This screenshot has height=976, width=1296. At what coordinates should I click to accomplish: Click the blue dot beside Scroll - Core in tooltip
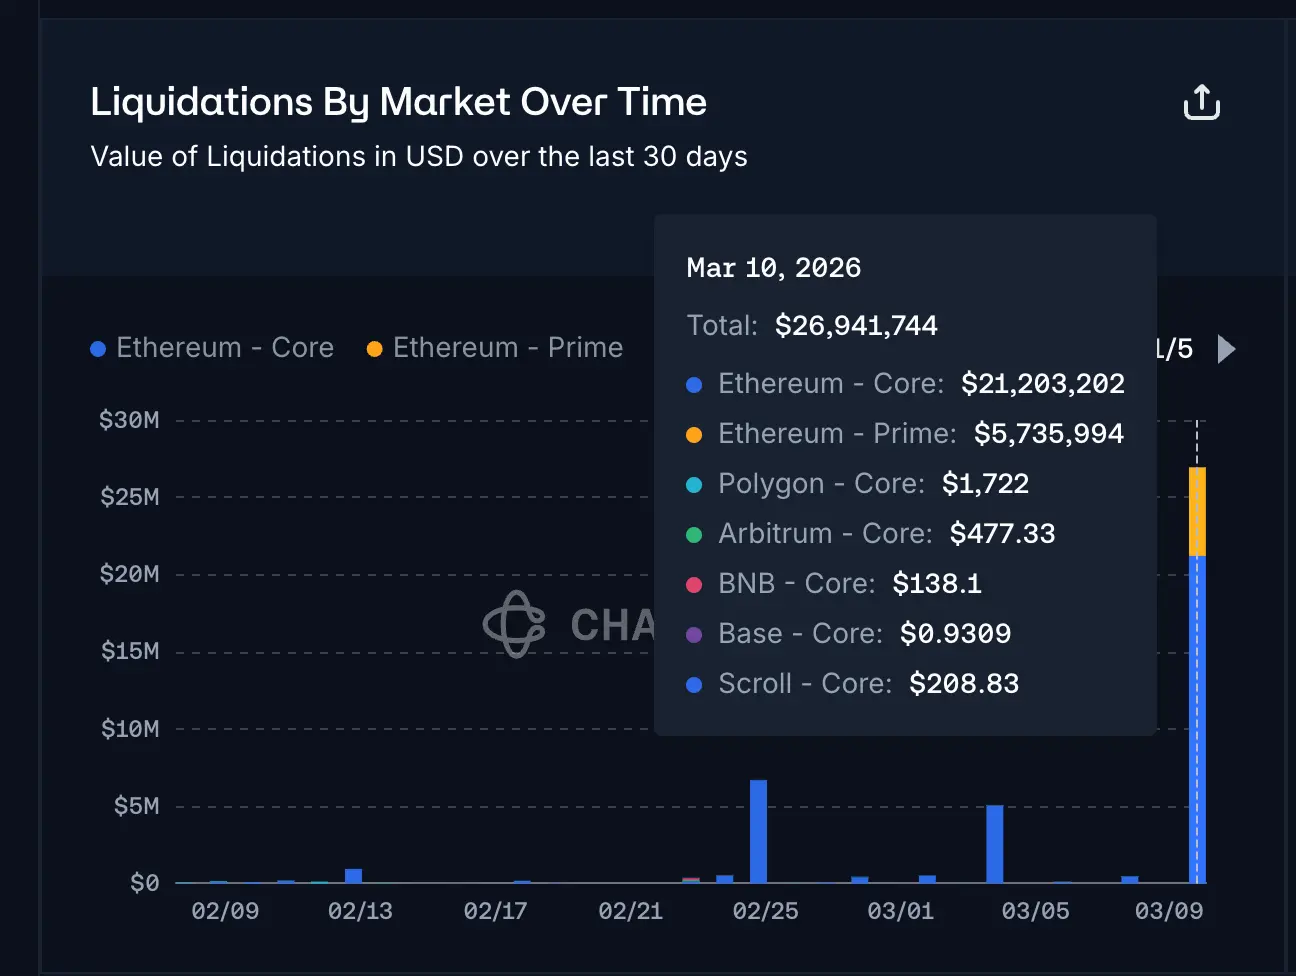pyautogui.click(x=693, y=684)
